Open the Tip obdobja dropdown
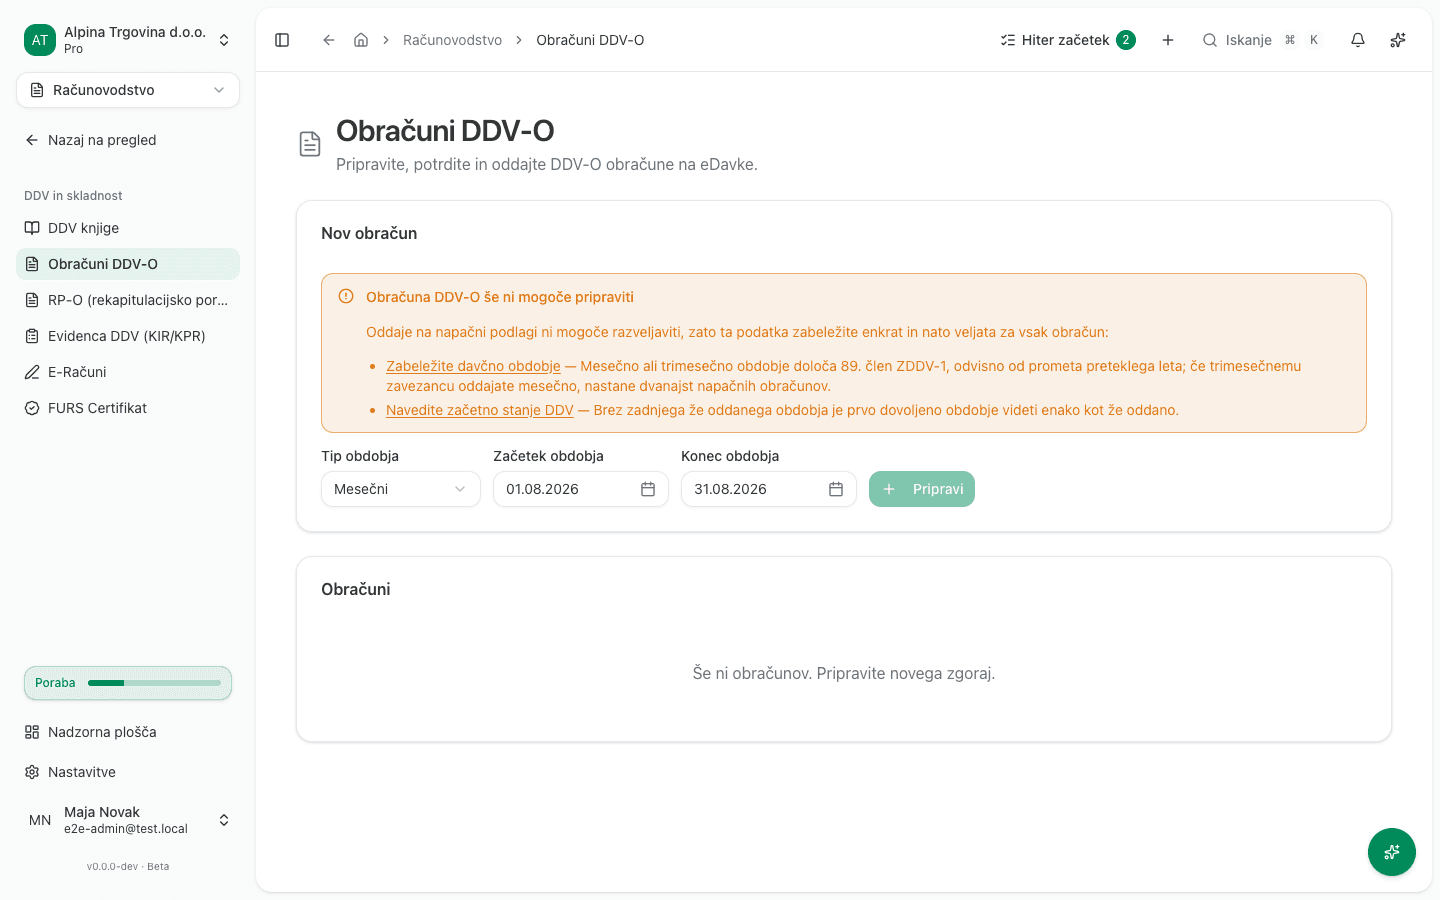The image size is (1440, 900). point(401,489)
